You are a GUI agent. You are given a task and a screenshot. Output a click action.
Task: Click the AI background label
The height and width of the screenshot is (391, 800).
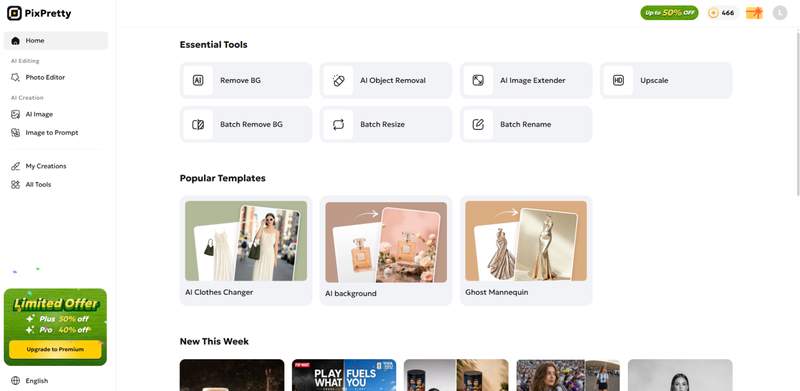pyautogui.click(x=351, y=294)
